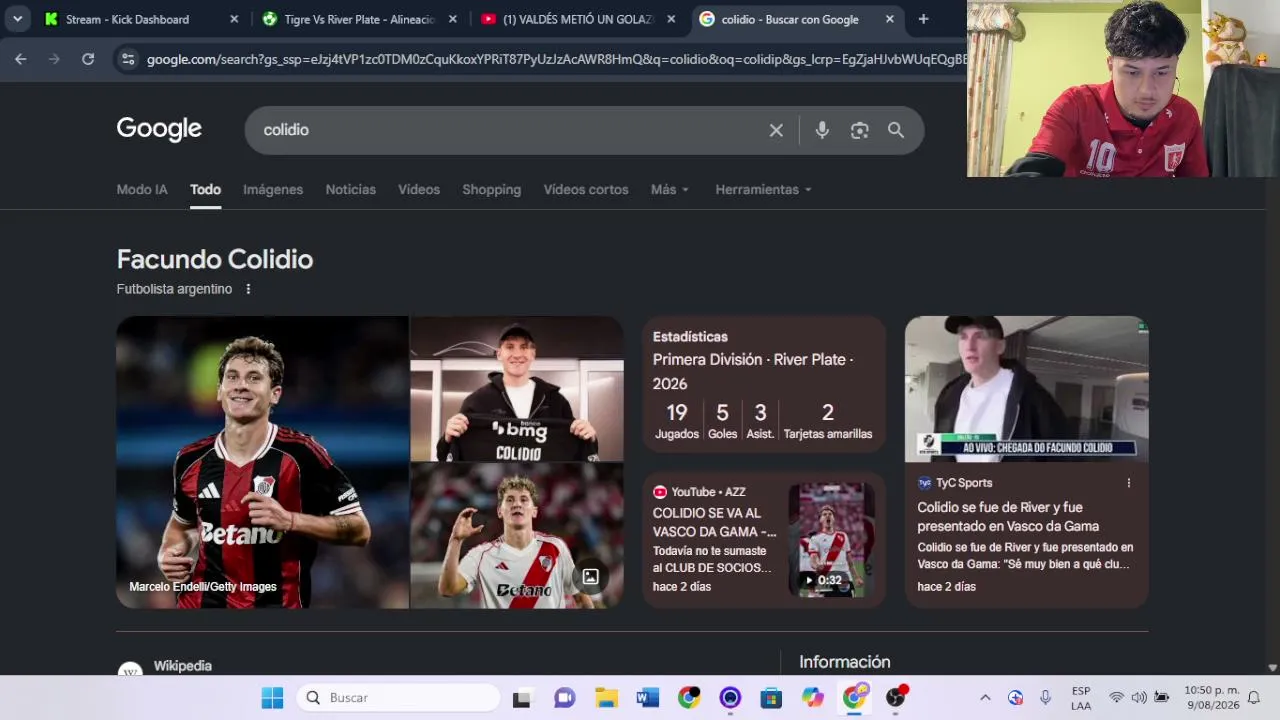Open Copilot from the taskbar

tap(812, 698)
